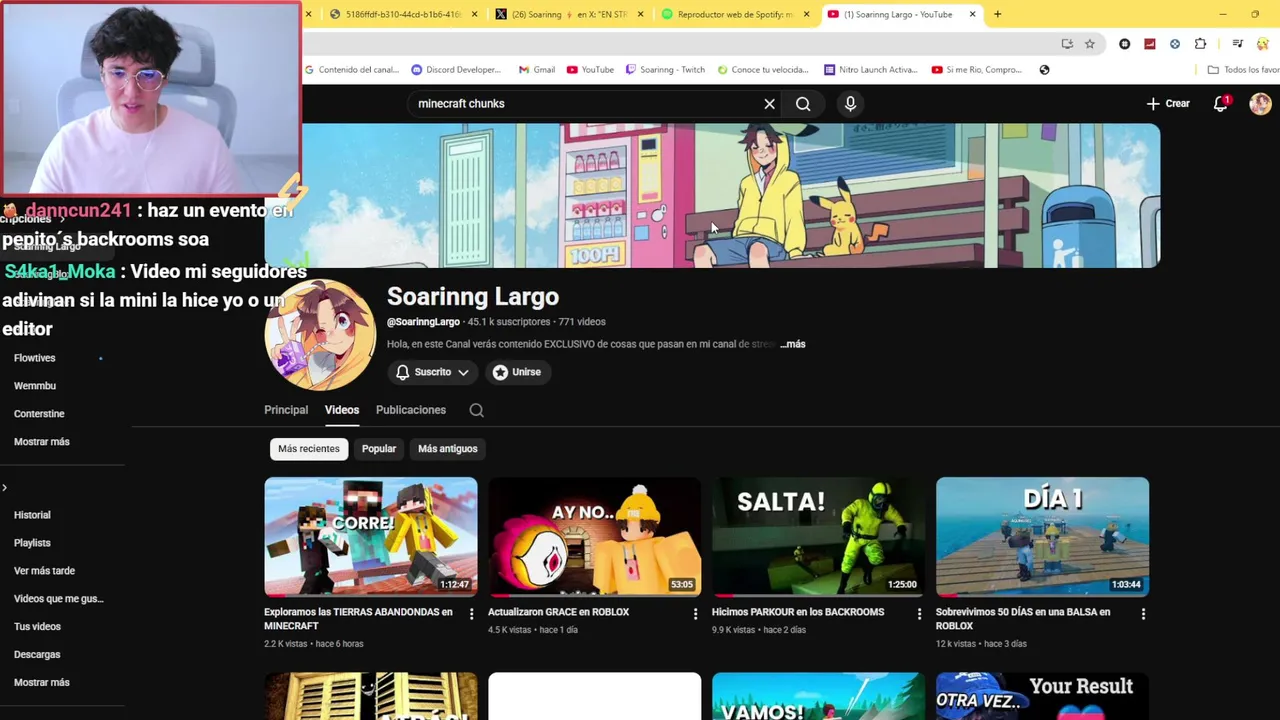Expand subscriptions with first 'Mostrar más'

coord(42,442)
